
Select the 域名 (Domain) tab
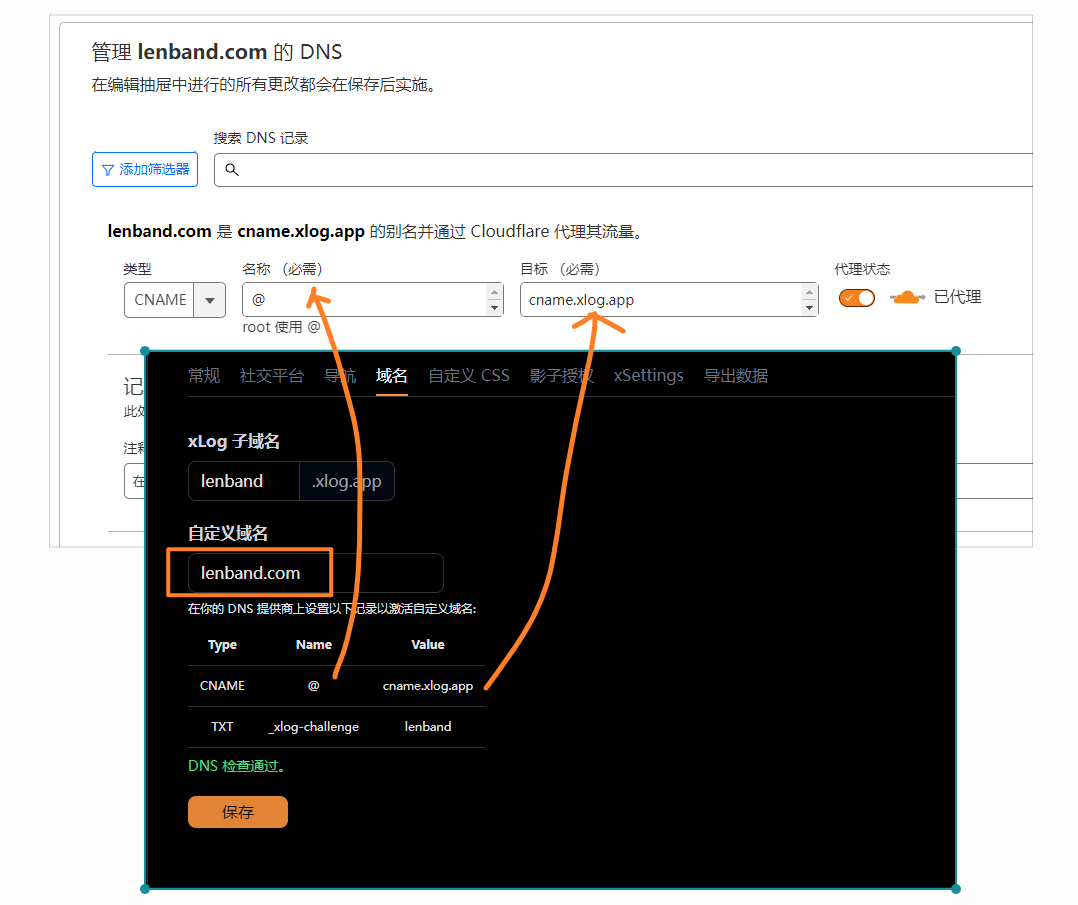pos(392,375)
